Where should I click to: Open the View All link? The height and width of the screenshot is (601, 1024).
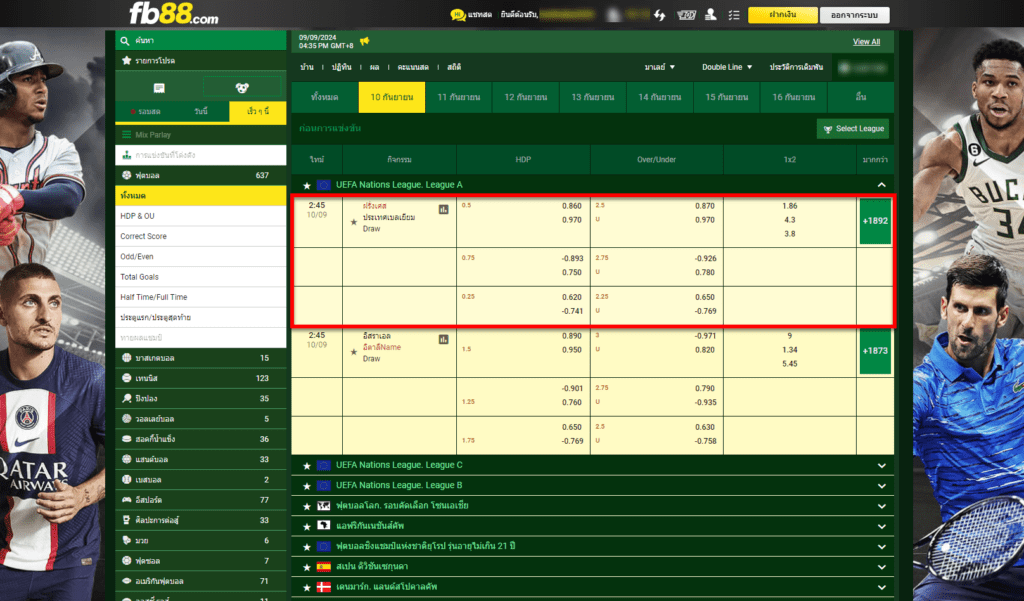[866, 42]
